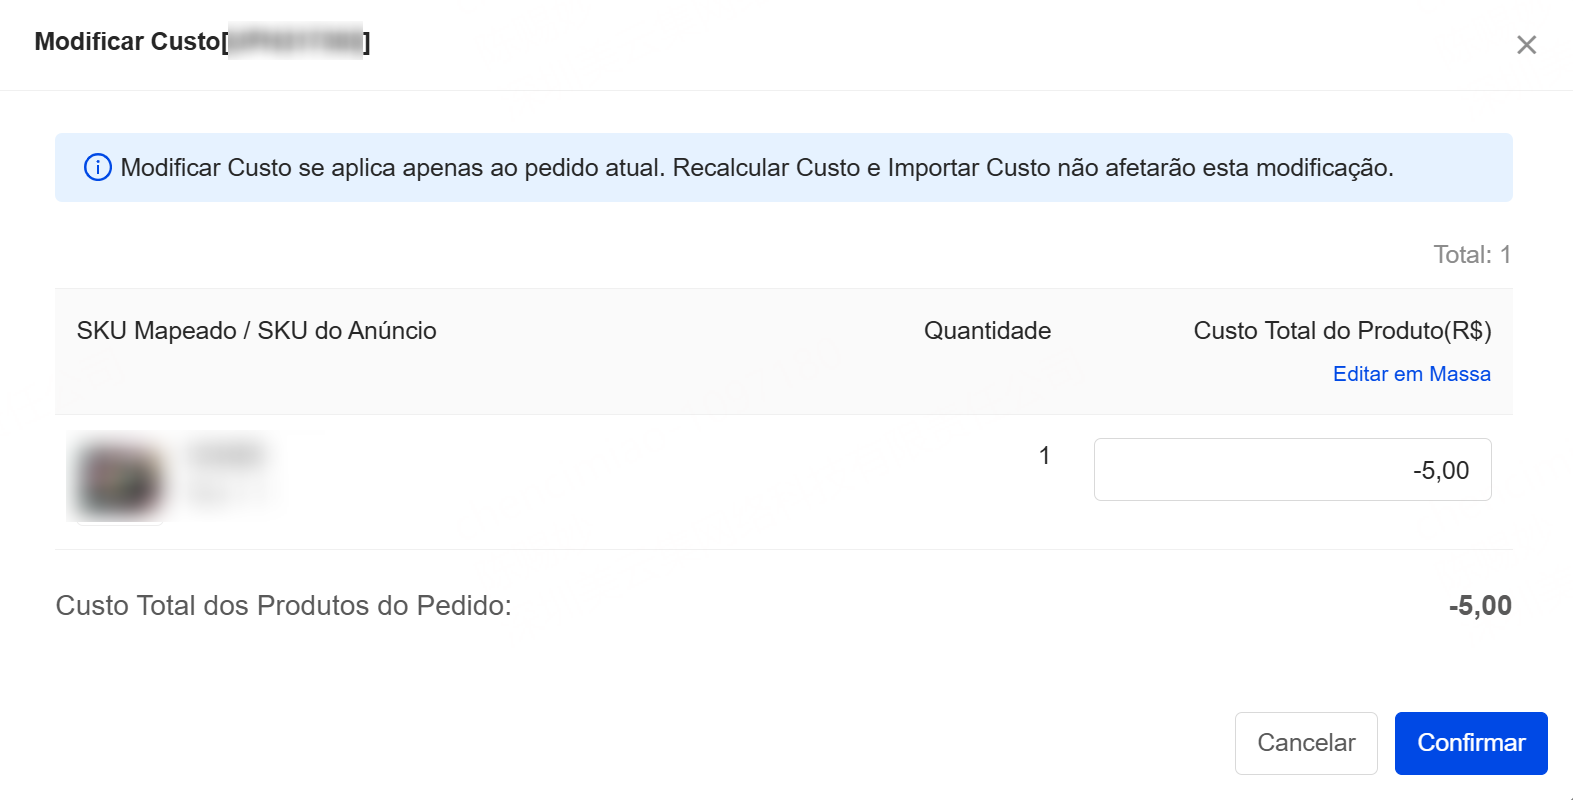Click the Custo Total dos Produtos do Pedido label
This screenshot has width=1573, height=800.
(283, 606)
